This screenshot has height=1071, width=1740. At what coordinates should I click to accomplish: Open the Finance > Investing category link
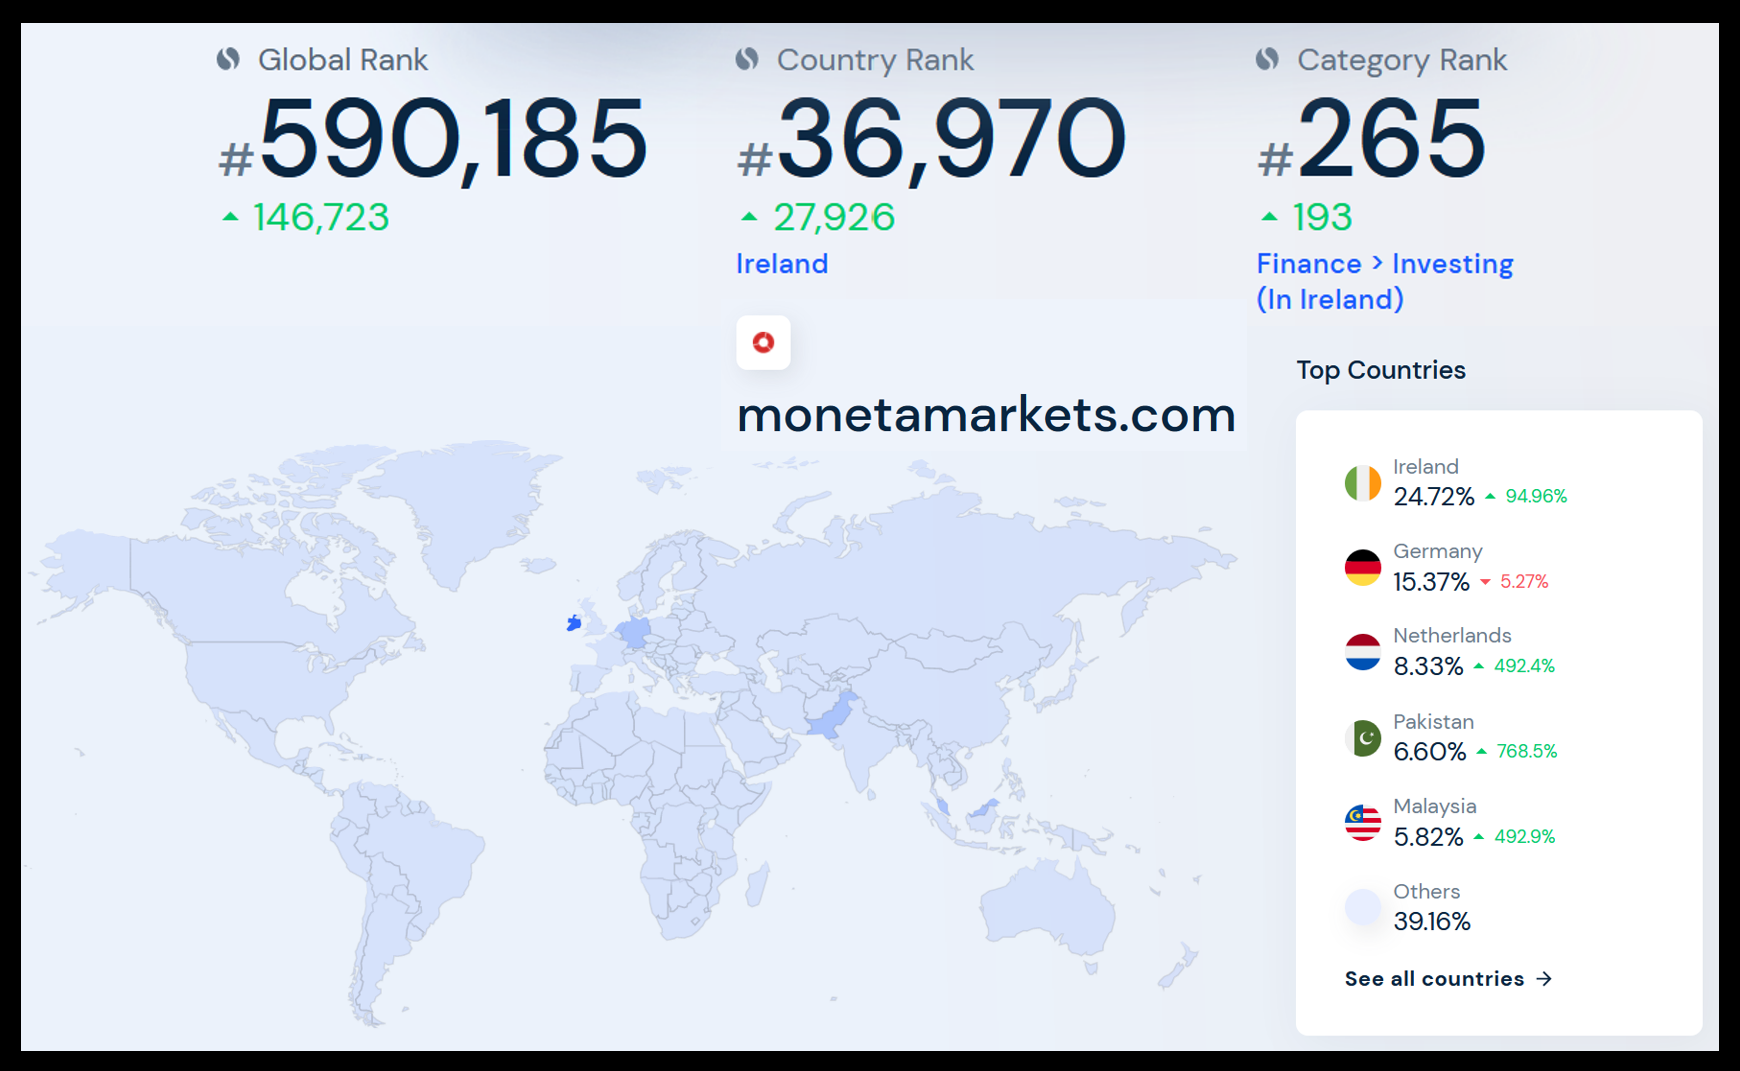point(1384,264)
